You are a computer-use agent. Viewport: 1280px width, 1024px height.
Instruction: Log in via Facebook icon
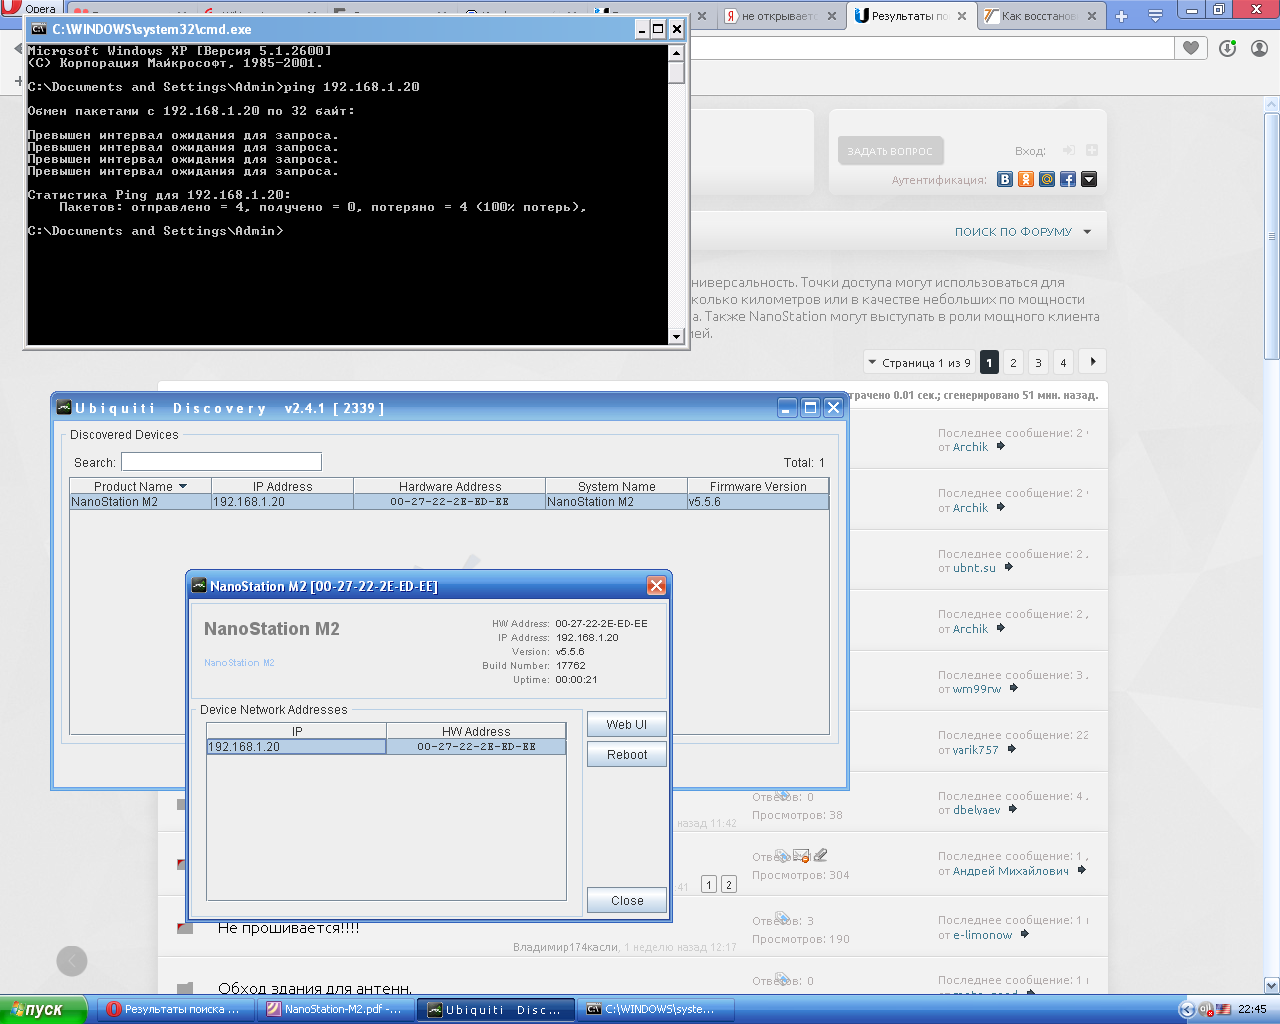1068,179
